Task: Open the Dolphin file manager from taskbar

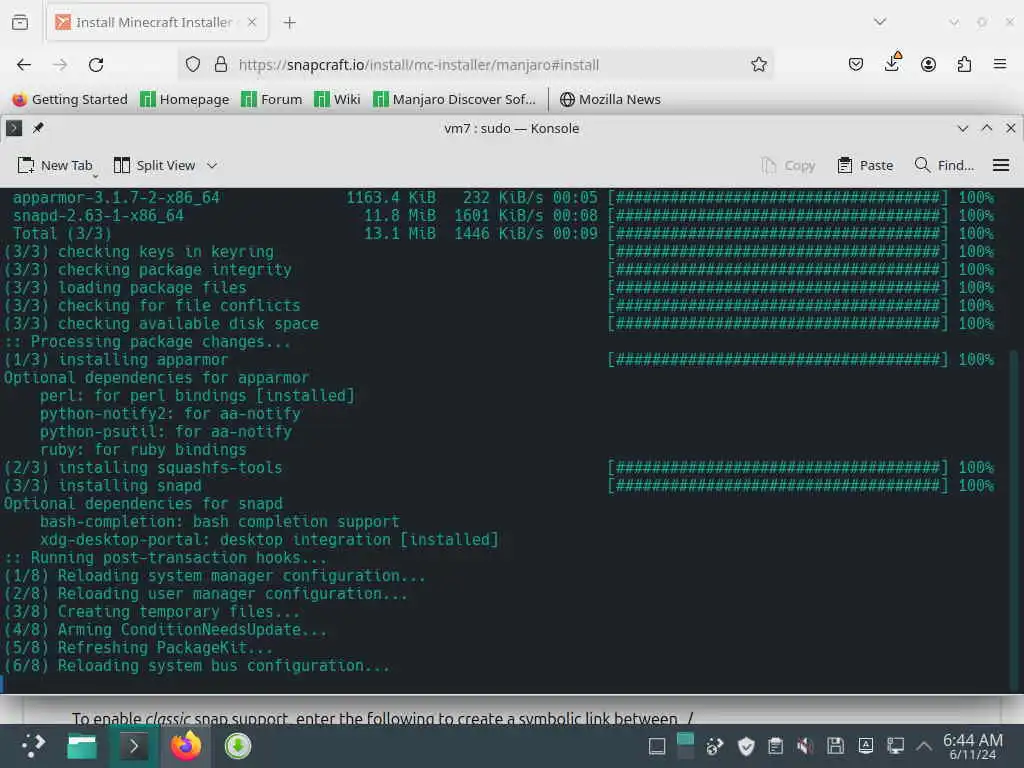Action: [x=82, y=746]
